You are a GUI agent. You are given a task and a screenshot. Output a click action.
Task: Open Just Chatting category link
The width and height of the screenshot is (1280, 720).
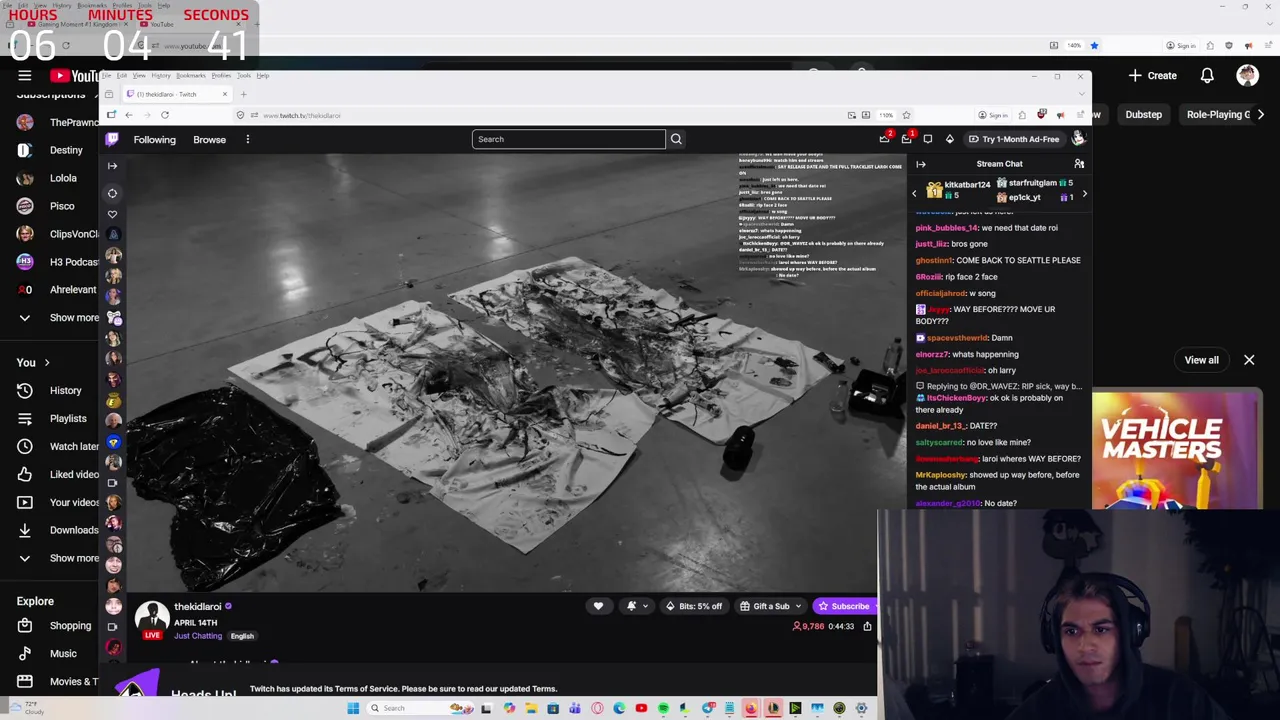198,636
